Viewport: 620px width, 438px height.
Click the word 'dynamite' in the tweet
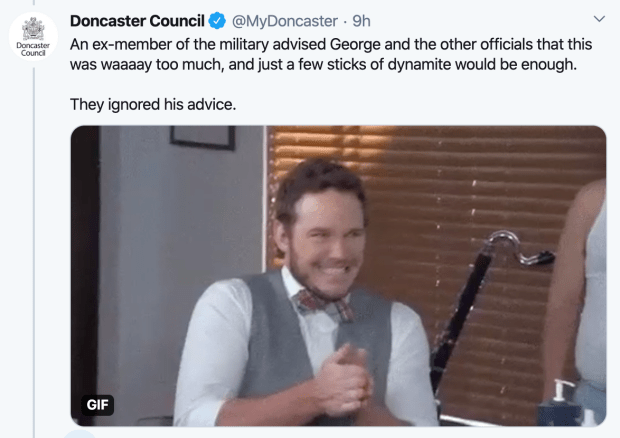[x=419, y=64]
